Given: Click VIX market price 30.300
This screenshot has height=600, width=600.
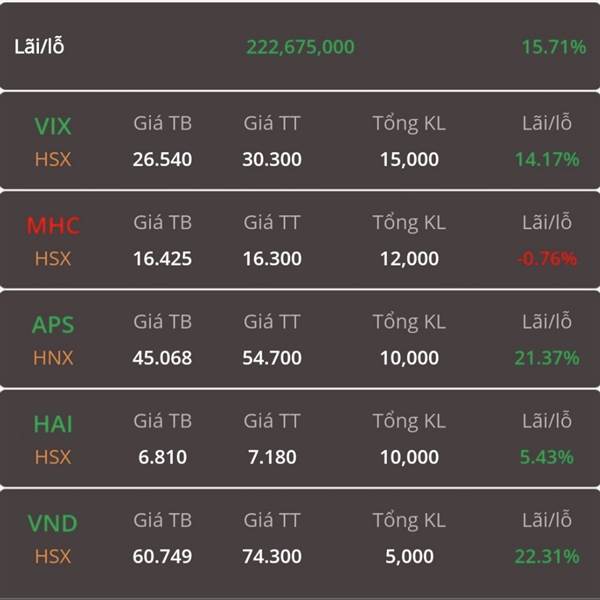Looking at the screenshot, I should click(x=272, y=160).
